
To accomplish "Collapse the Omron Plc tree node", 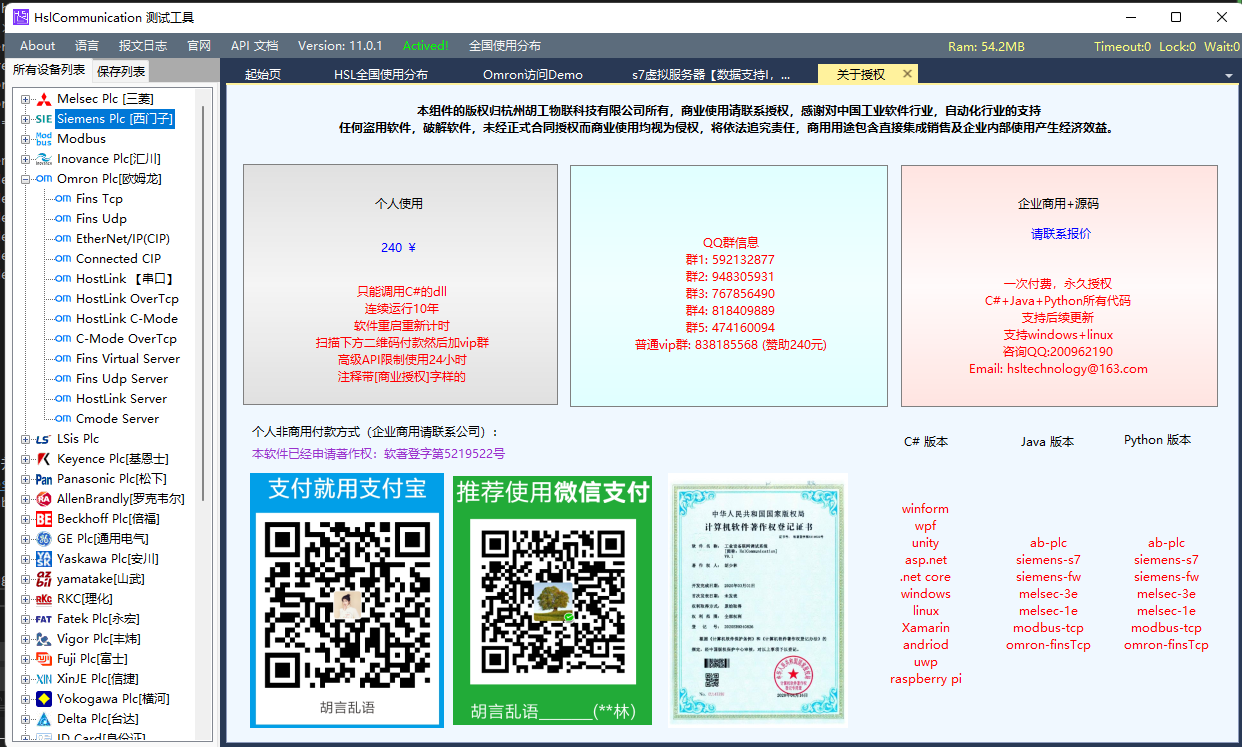I will (x=26, y=179).
